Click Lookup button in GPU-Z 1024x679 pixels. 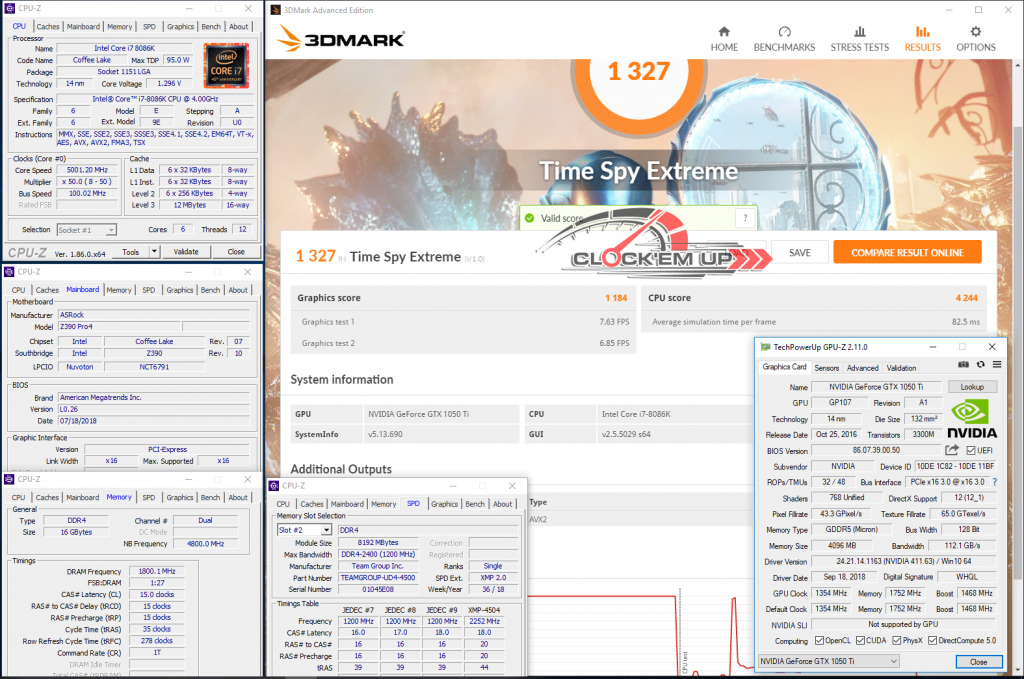pos(972,387)
